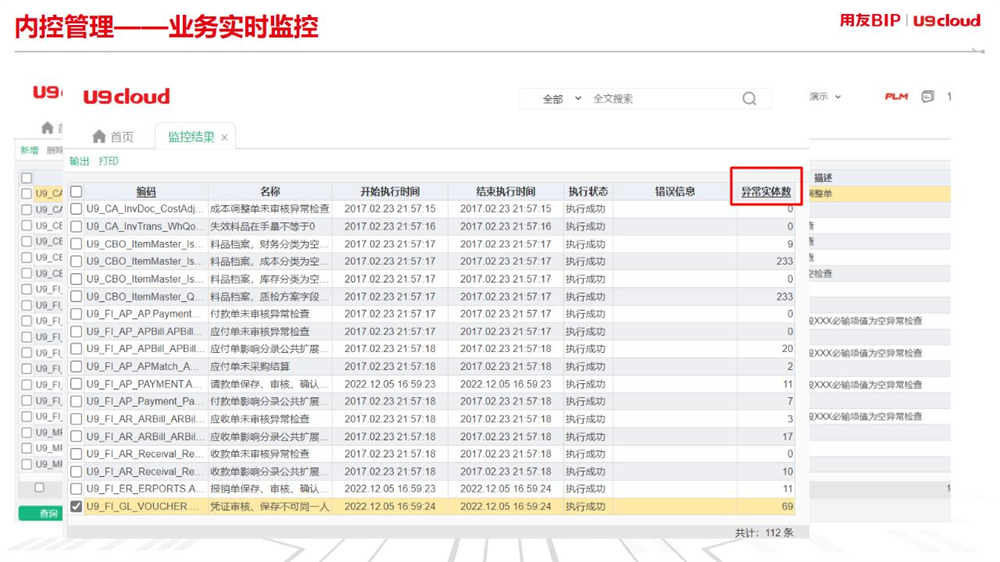
Task: Click abnormal count 9 in ItemMaster row
Action: click(x=790, y=244)
